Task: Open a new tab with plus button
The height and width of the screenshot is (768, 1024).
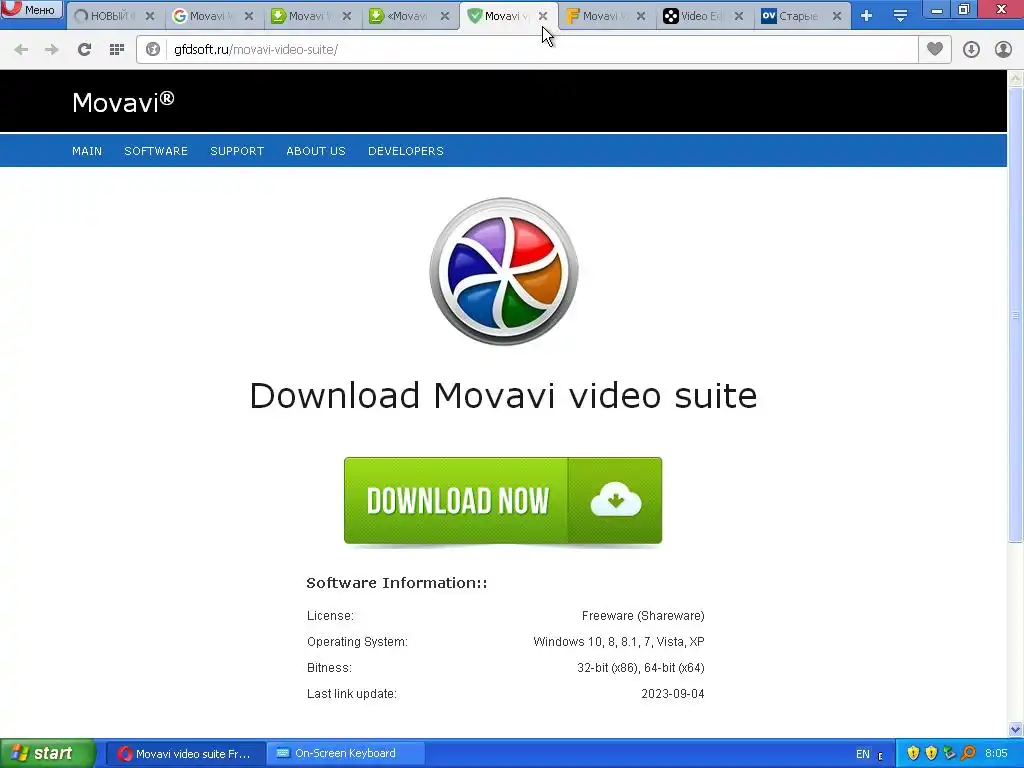Action: point(866,16)
